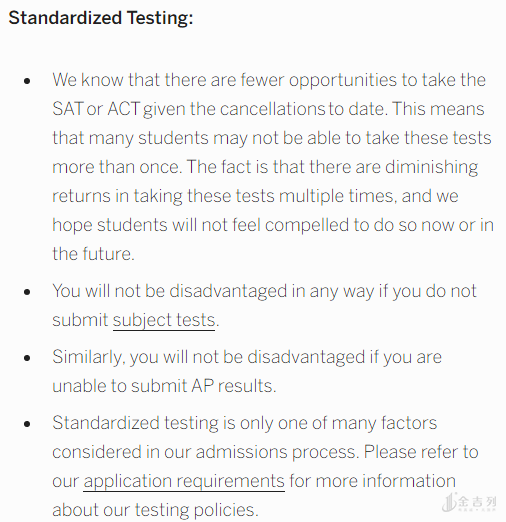Viewport: 506px width, 522px height.
Task: Click the Standardized Testing heading
Action: click(x=101, y=18)
